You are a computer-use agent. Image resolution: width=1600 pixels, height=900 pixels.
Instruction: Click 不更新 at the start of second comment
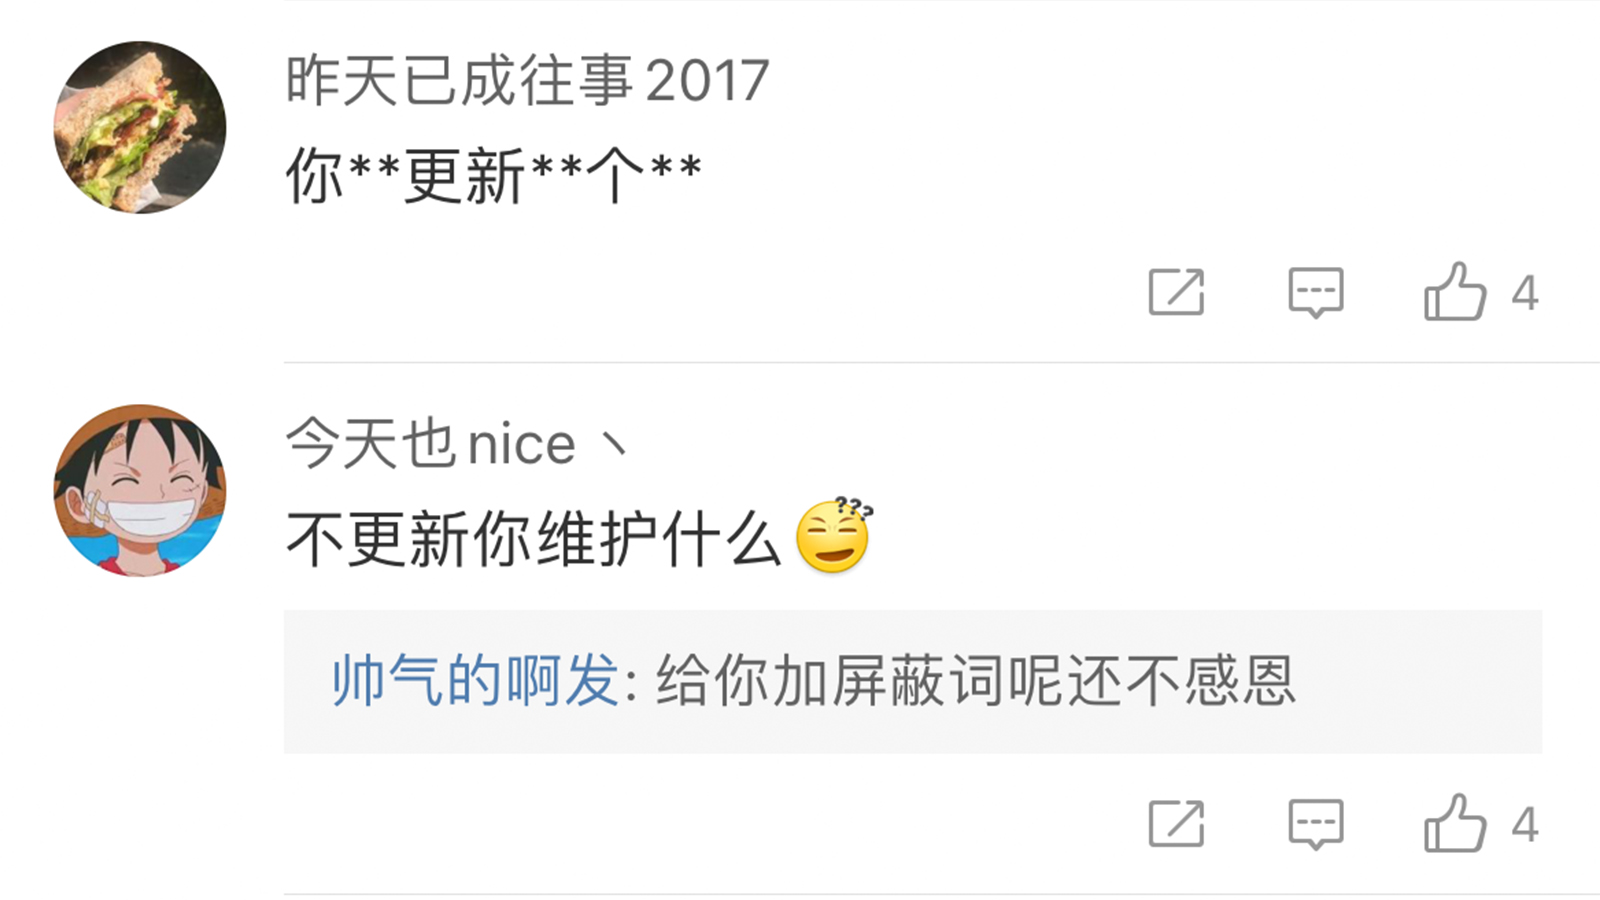click(x=377, y=539)
